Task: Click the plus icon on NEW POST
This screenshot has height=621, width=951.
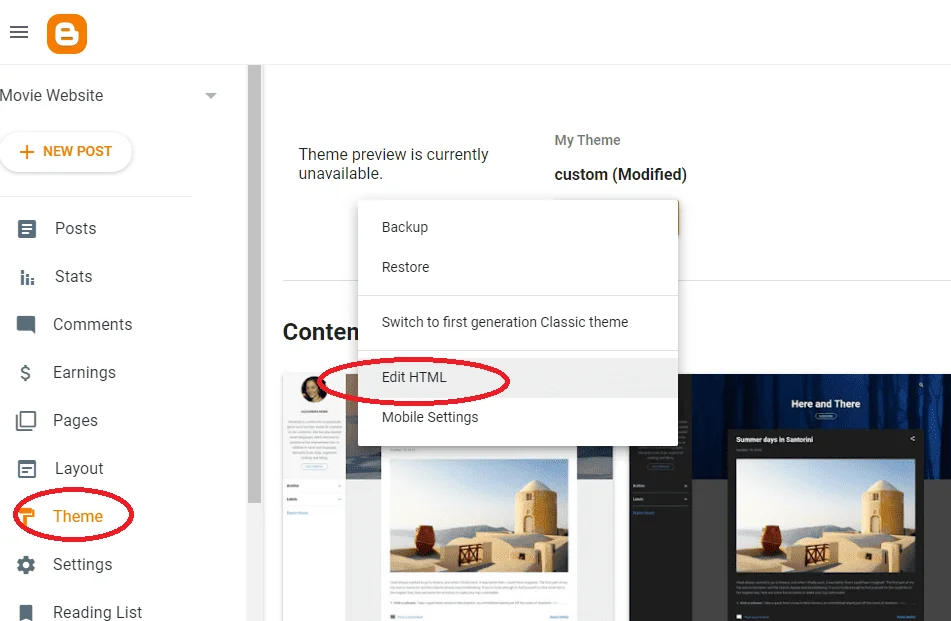Action: point(27,152)
